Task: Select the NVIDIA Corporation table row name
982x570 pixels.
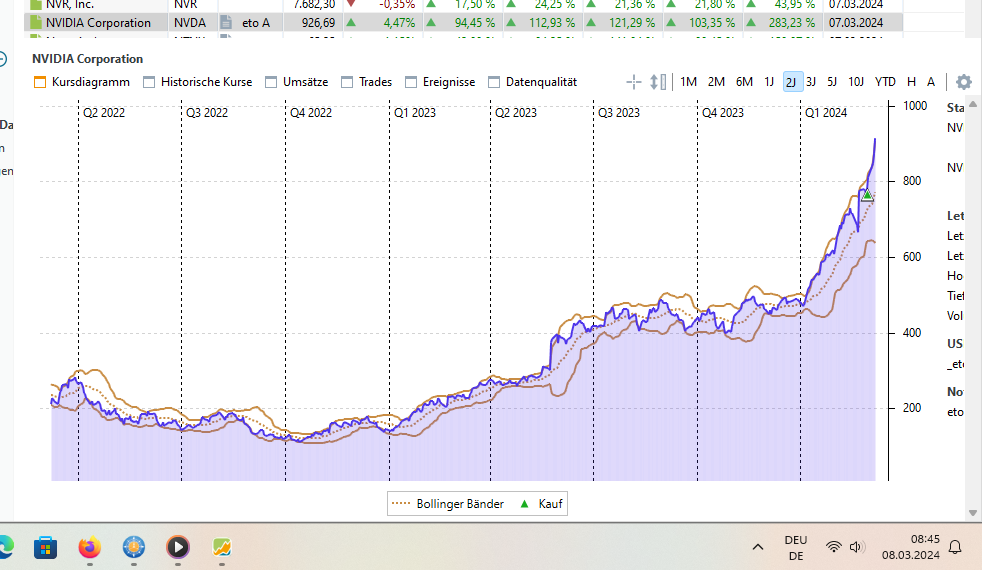Action: 98,23
